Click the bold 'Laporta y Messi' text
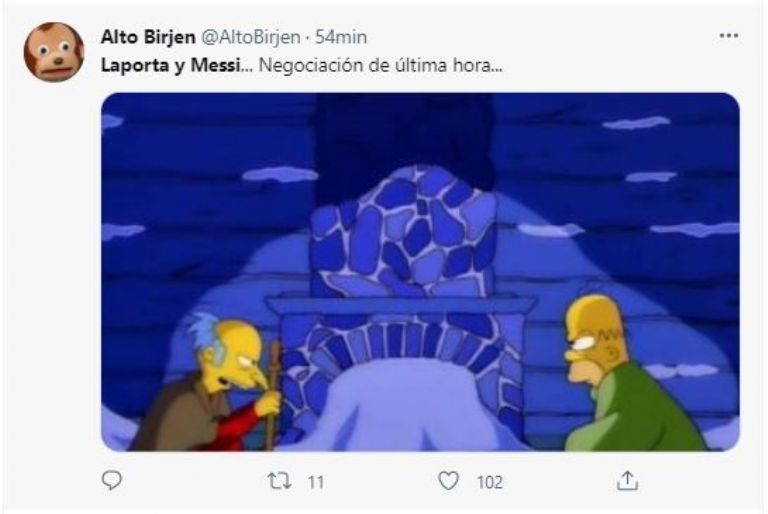This screenshot has height=514, width=768. point(170,66)
